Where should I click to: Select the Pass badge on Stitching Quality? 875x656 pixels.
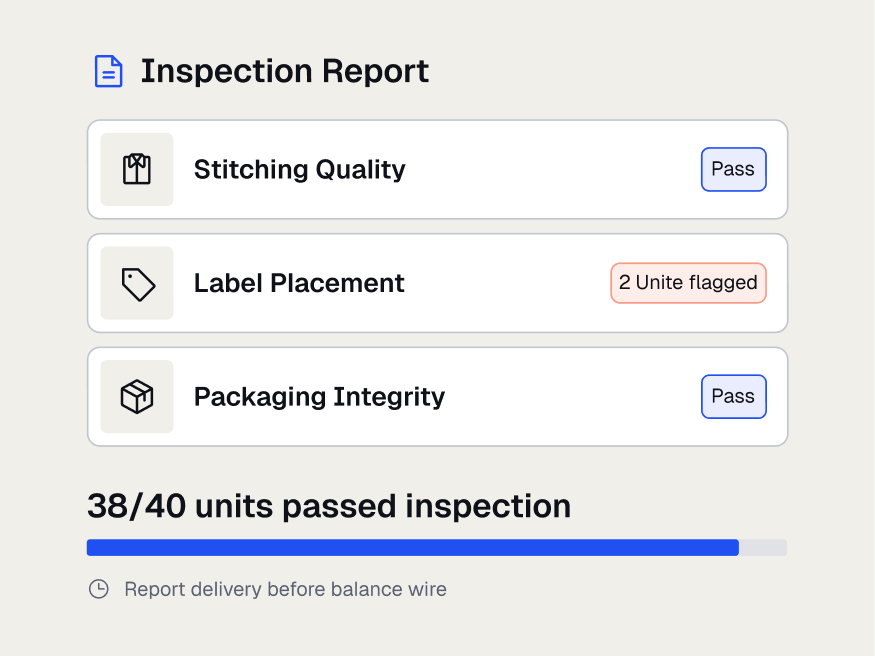click(x=733, y=169)
